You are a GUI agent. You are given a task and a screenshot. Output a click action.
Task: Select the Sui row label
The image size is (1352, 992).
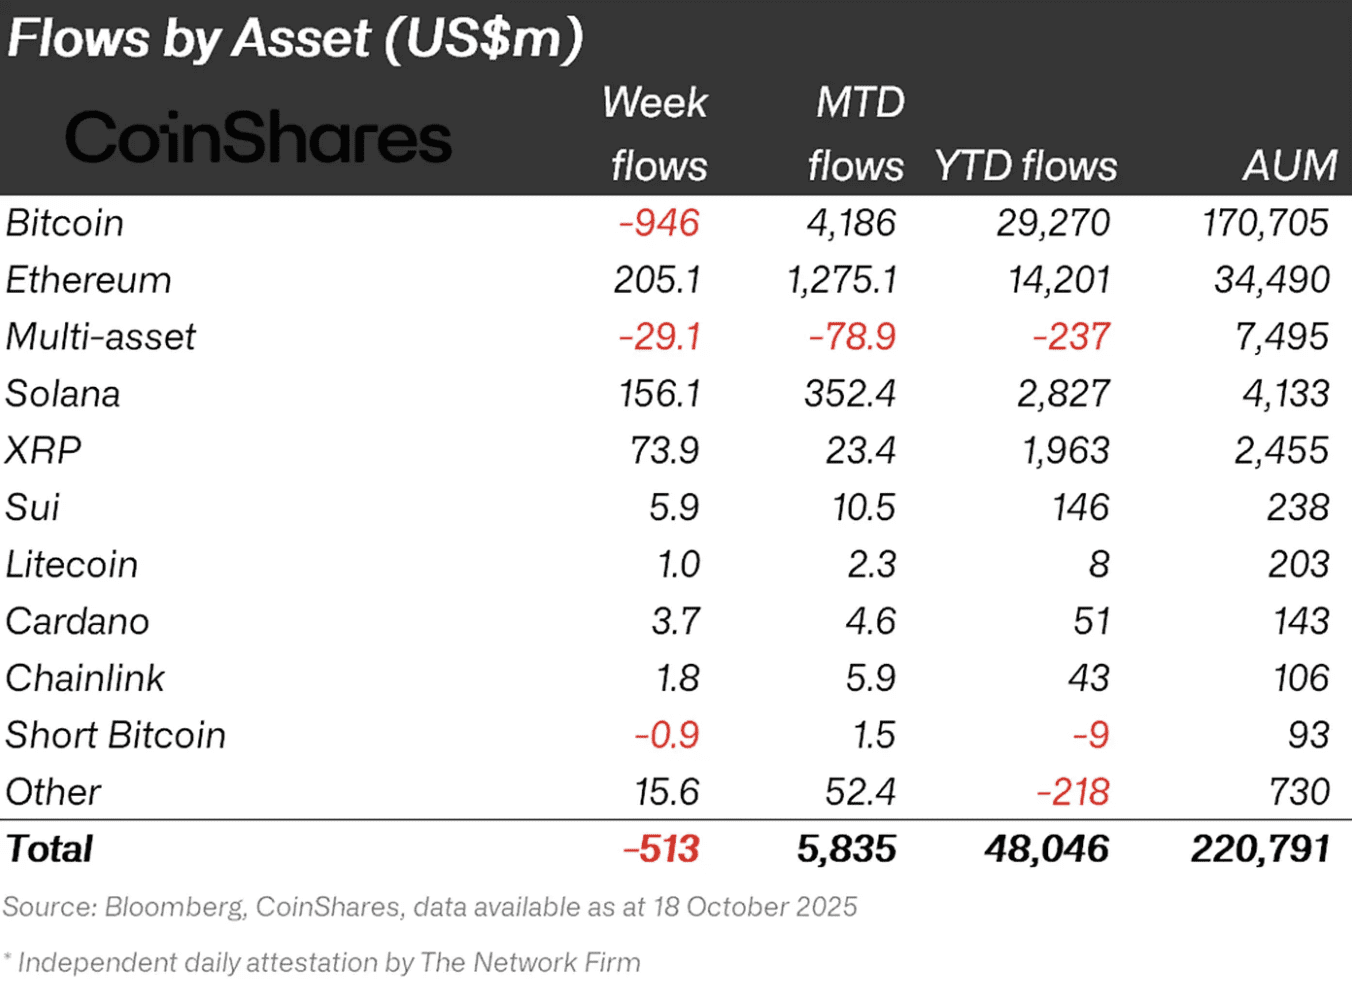[33, 508]
